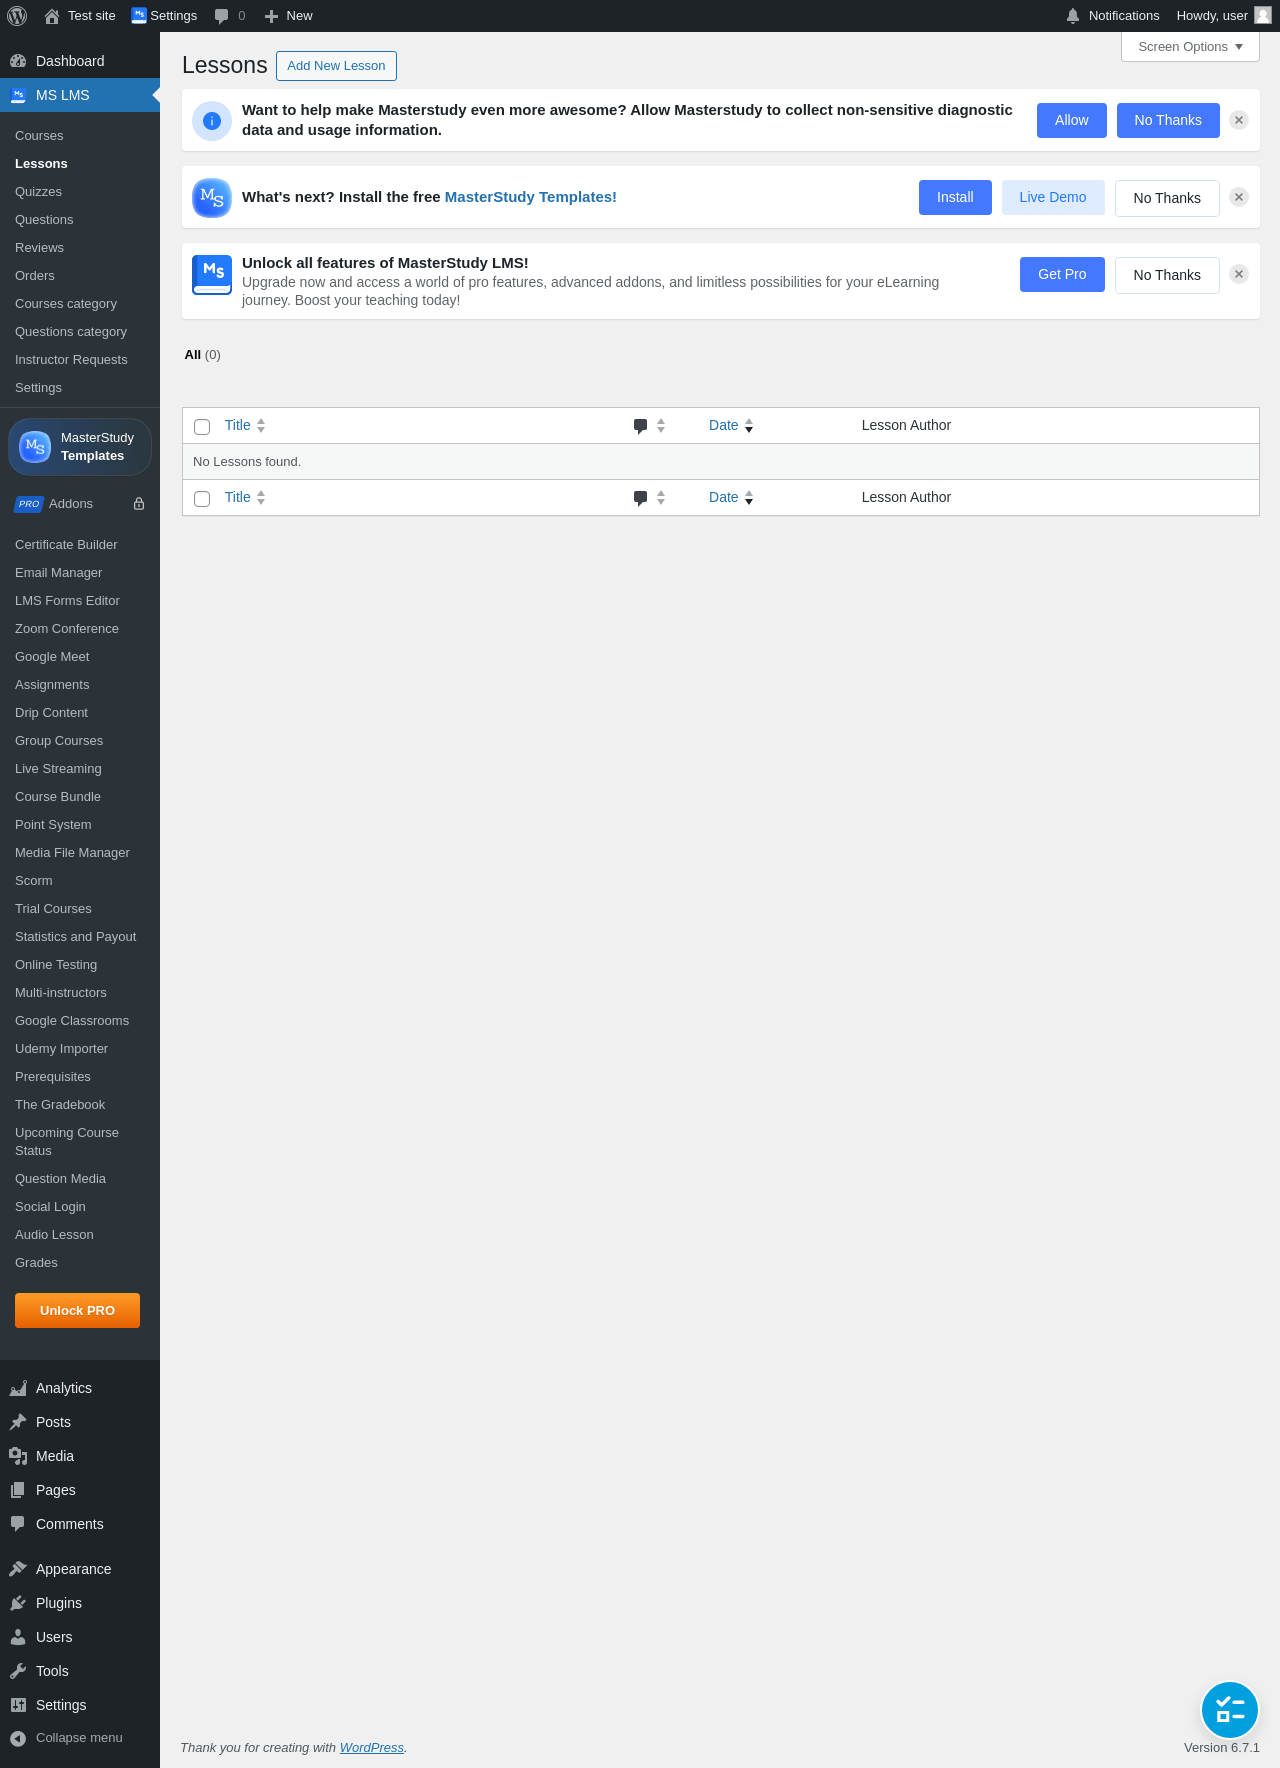Open the Notifications bell icon
Viewport: 1280px width, 1768px height.
(x=1073, y=16)
